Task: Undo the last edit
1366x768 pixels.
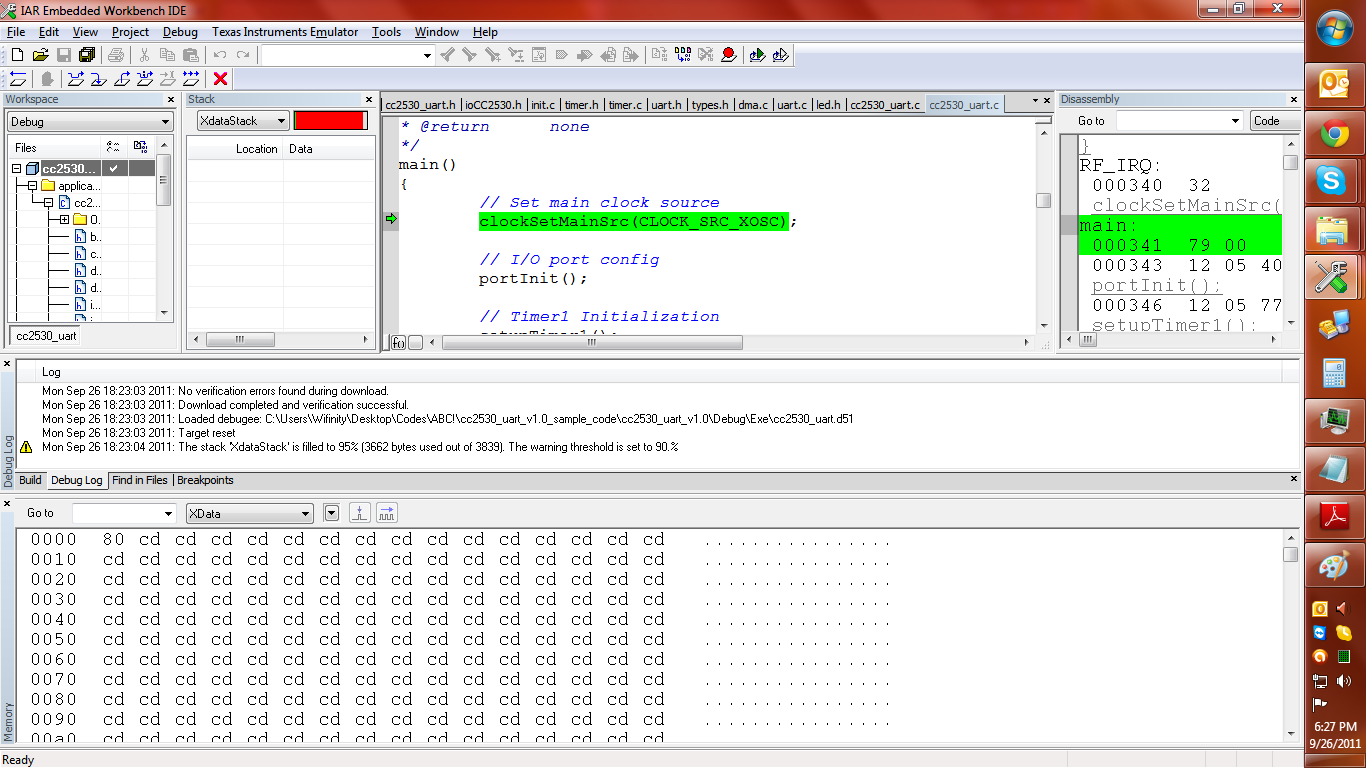Action: pos(219,55)
